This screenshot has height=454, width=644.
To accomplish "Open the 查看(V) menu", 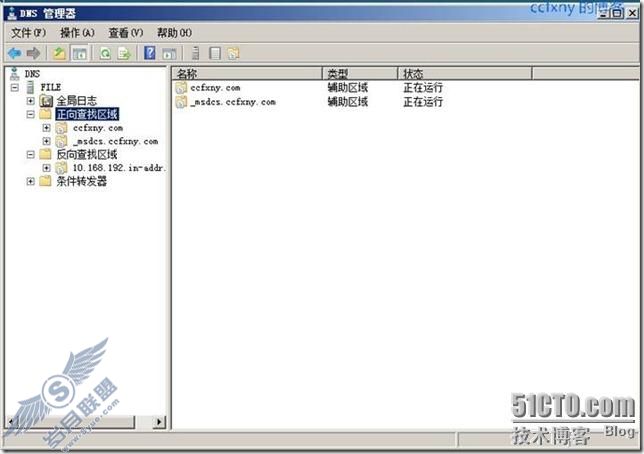I will click(126, 33).
